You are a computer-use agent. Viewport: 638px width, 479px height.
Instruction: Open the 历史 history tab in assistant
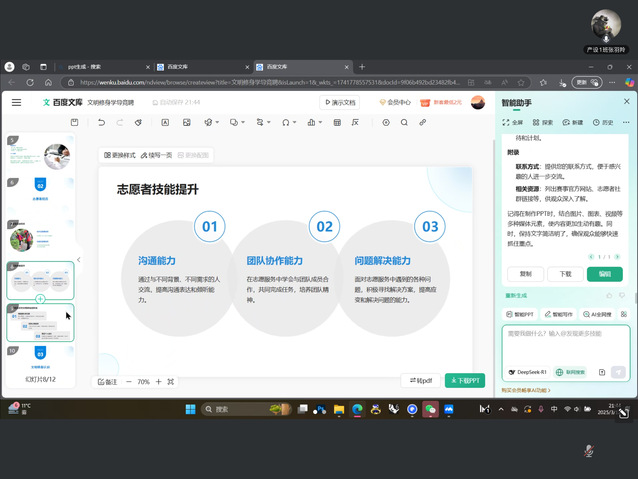[x=605, y=122]
